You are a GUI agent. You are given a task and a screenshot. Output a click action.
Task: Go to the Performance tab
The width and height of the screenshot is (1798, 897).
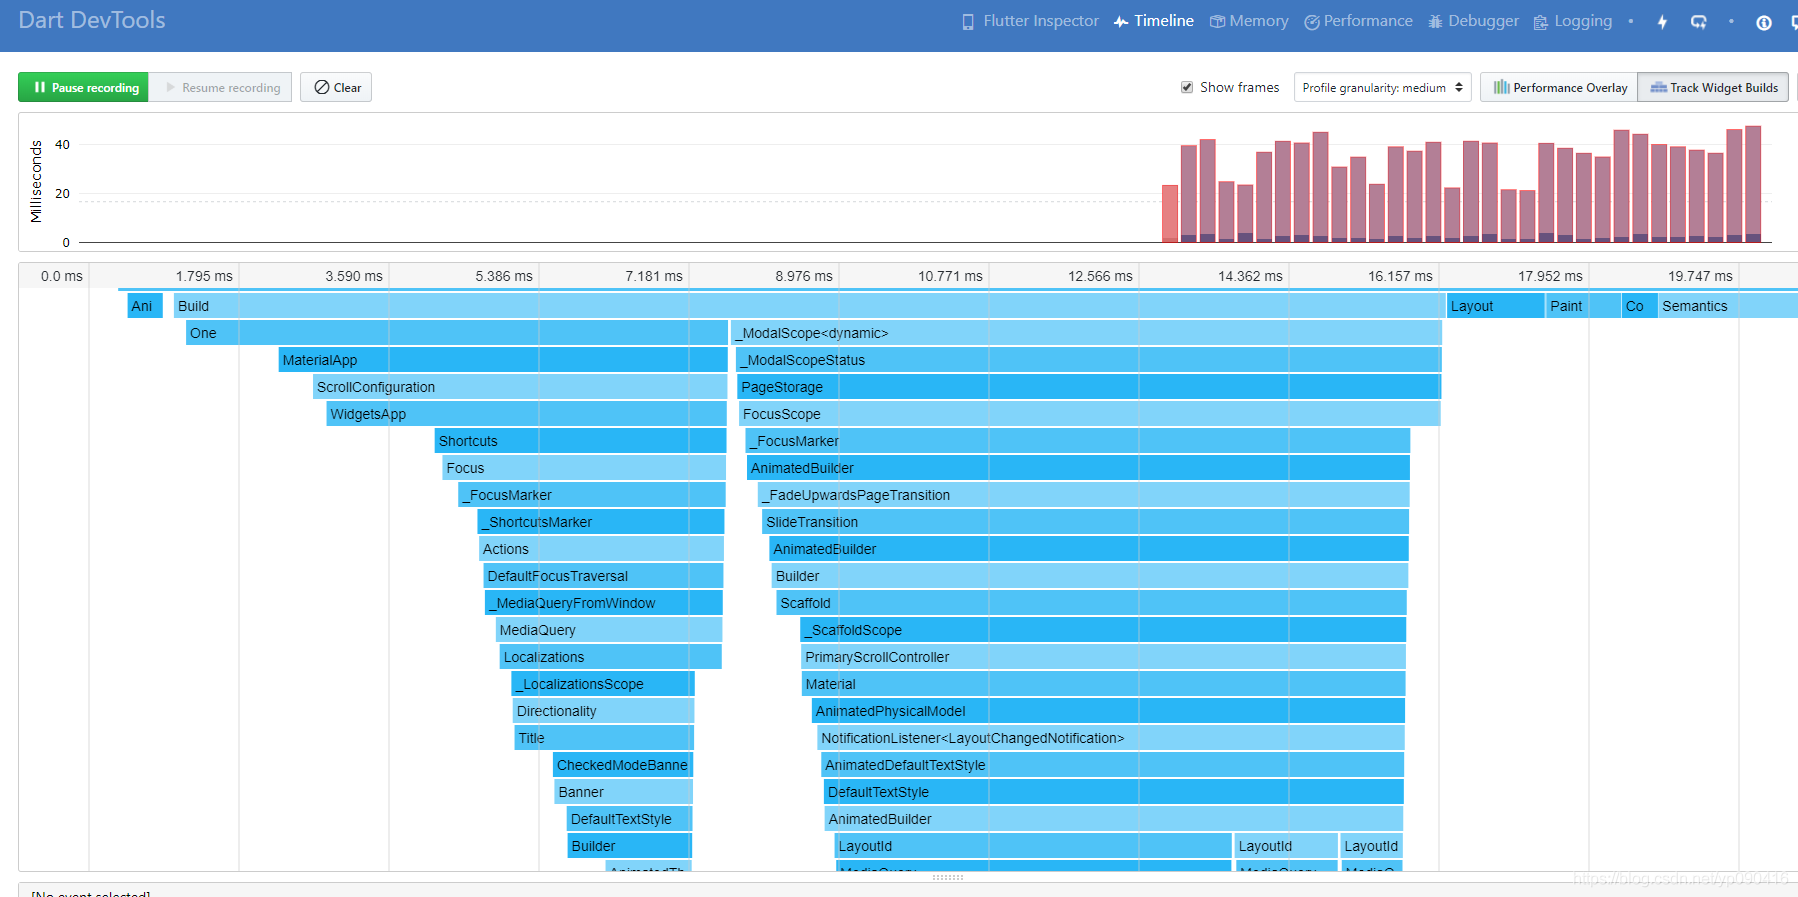[1358, 21]
